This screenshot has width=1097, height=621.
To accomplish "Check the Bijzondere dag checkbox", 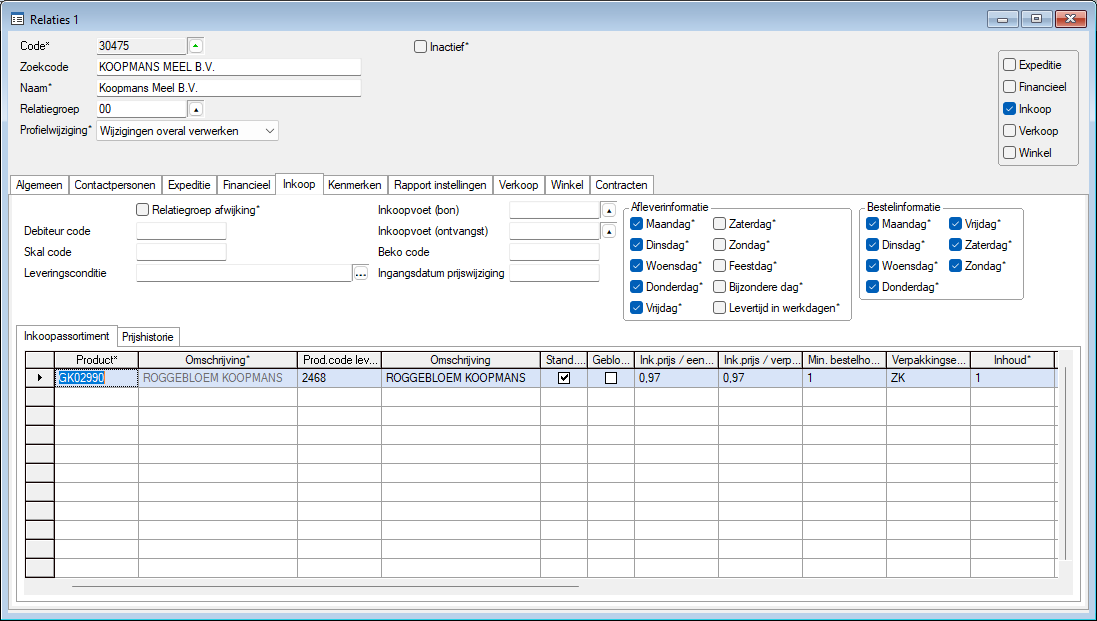I will 719,287.
